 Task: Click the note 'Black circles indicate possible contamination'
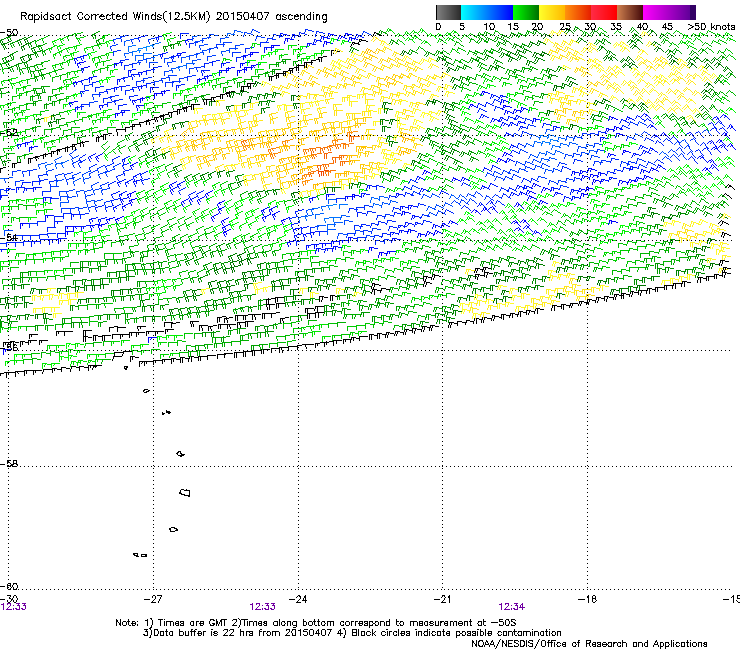click(456, 633)
